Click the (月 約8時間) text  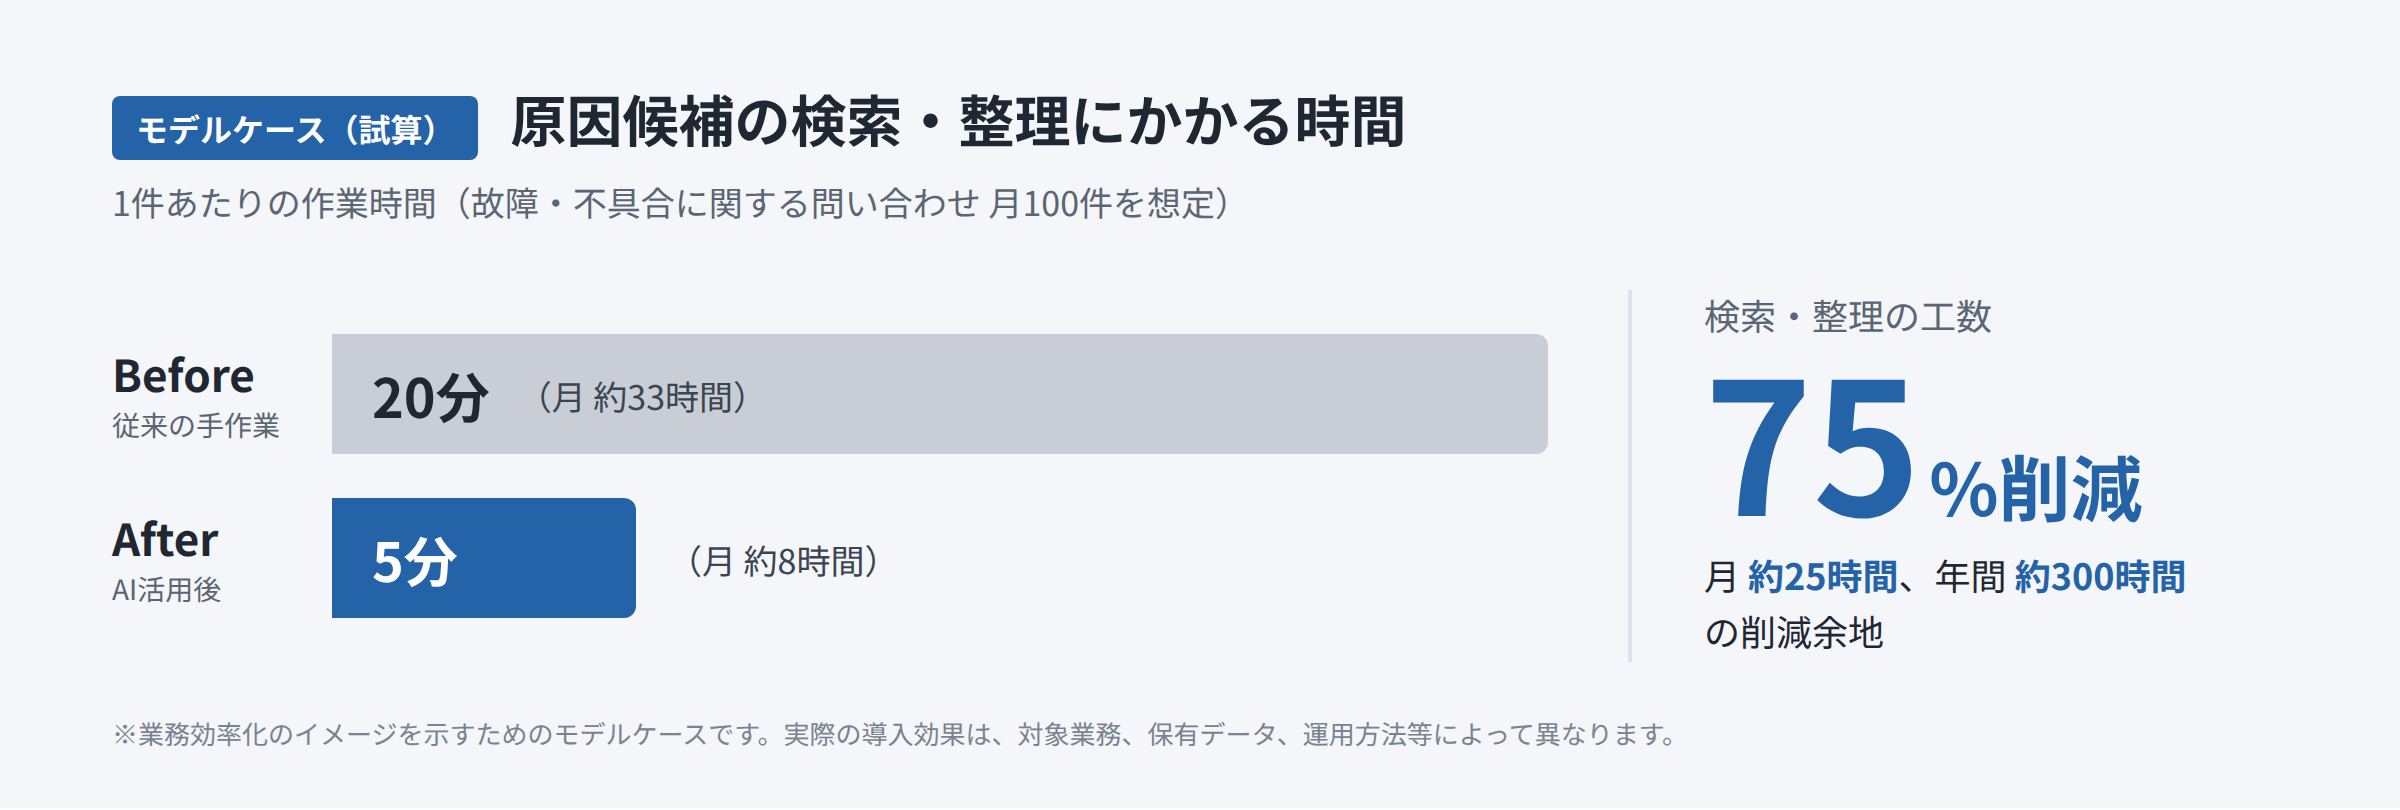pos(783,562)
